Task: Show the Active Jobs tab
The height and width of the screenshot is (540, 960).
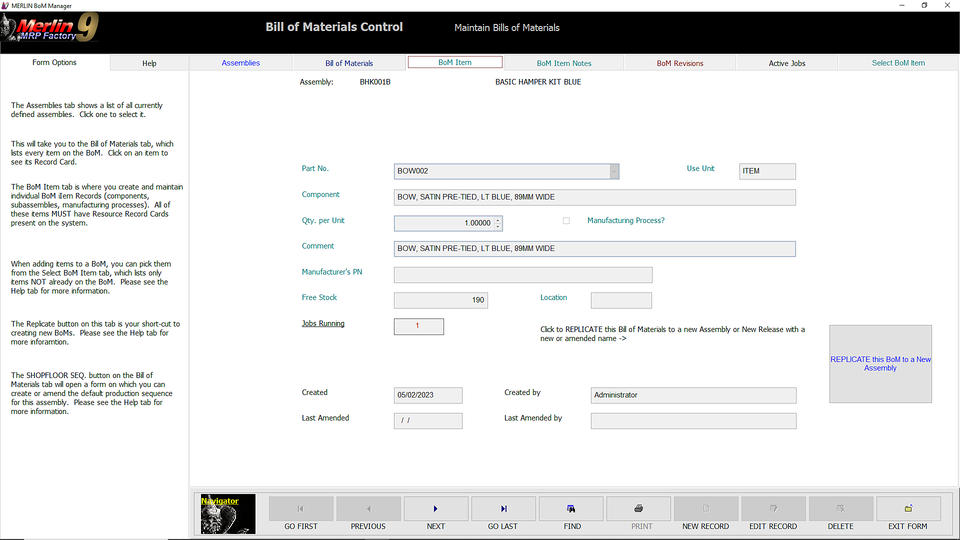Action: [x=787, y=63]
